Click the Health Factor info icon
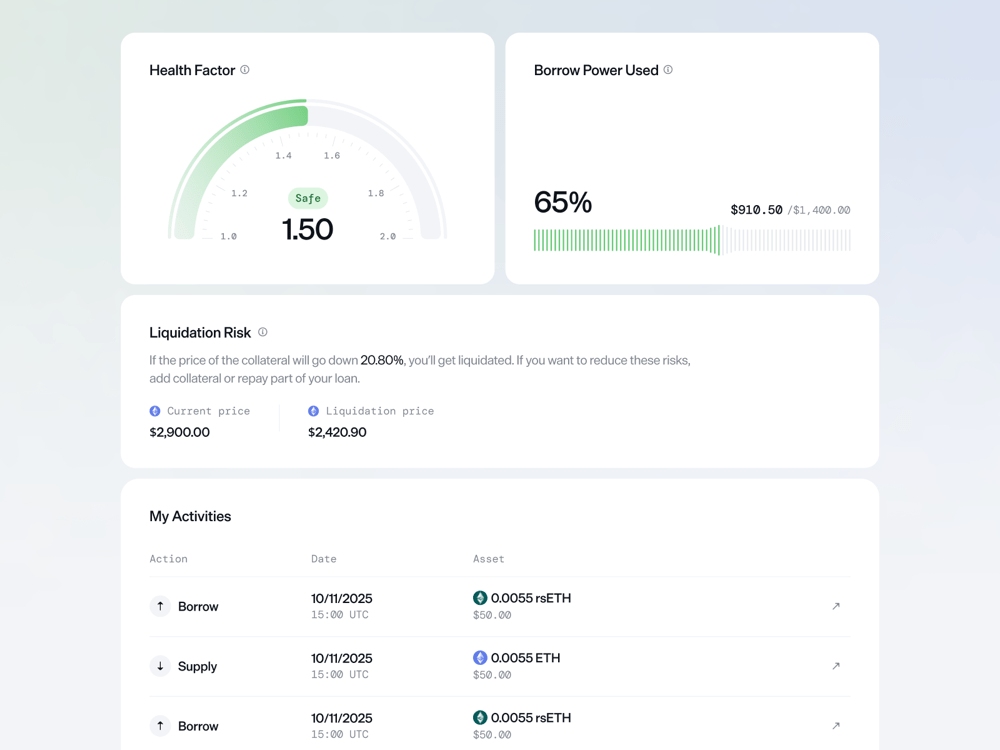The width and height of the screenshot is (1000, 750). (x=245, y=70)
